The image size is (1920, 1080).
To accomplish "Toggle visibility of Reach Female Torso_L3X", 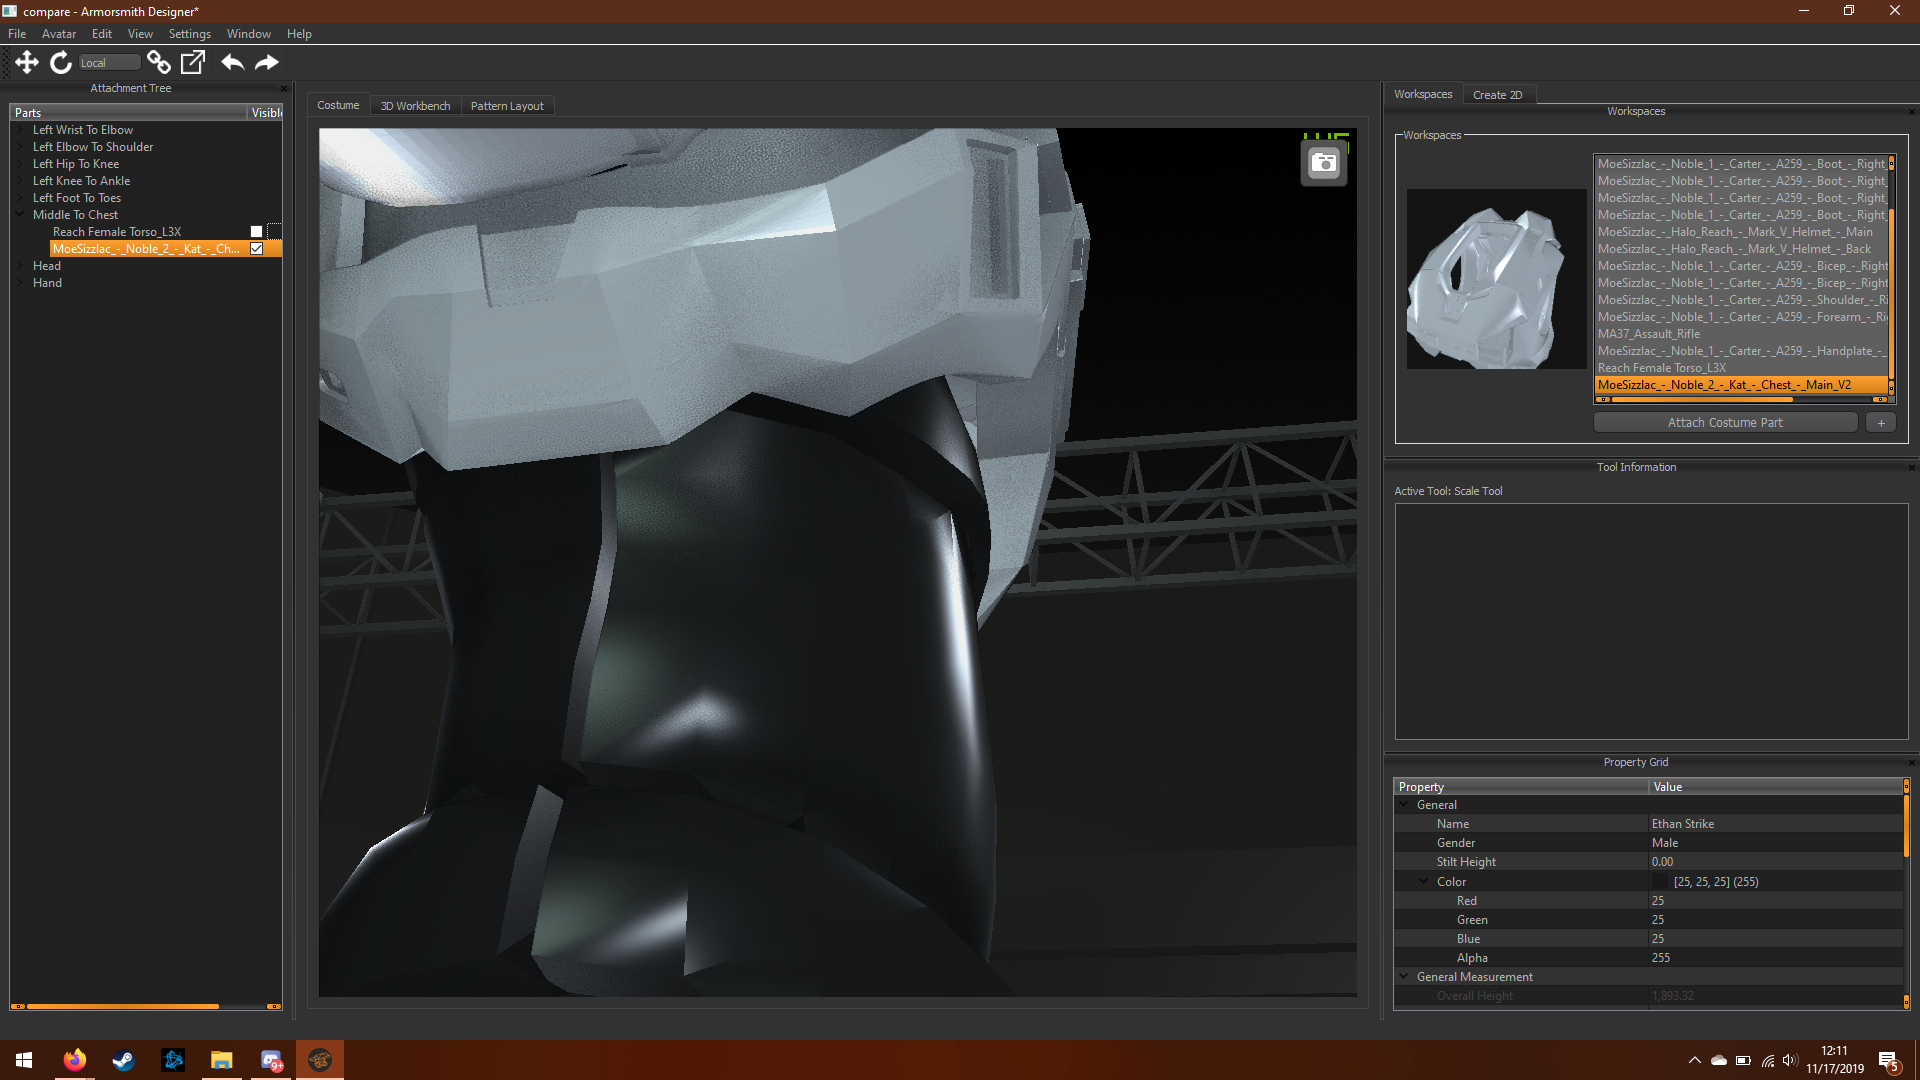I will coord(256,232).
